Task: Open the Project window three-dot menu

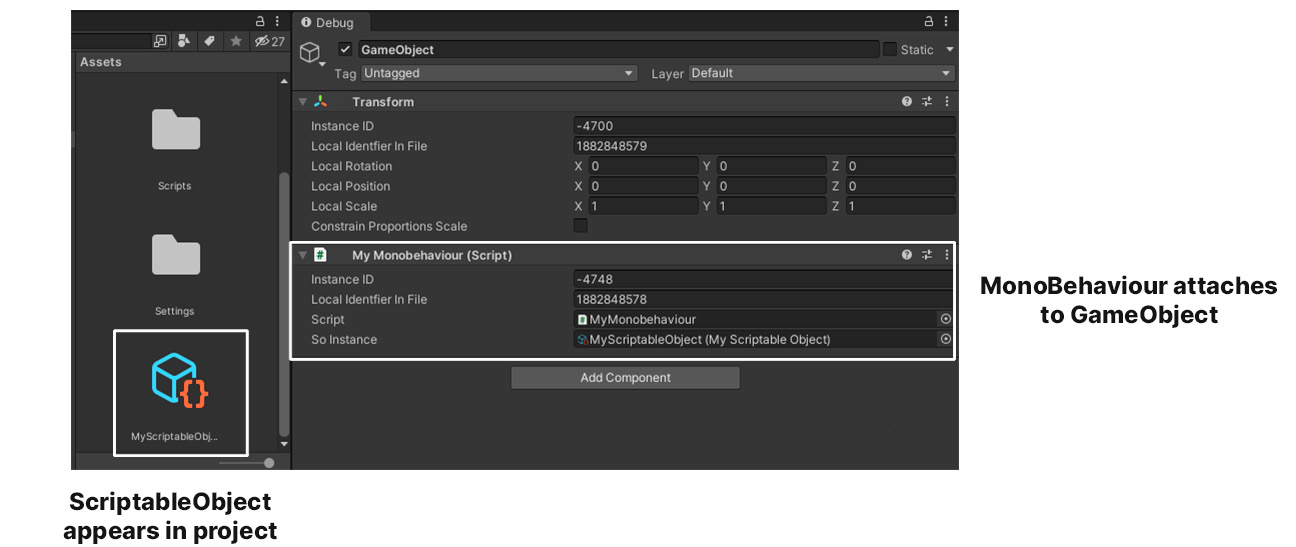Action: click(277, 21)
